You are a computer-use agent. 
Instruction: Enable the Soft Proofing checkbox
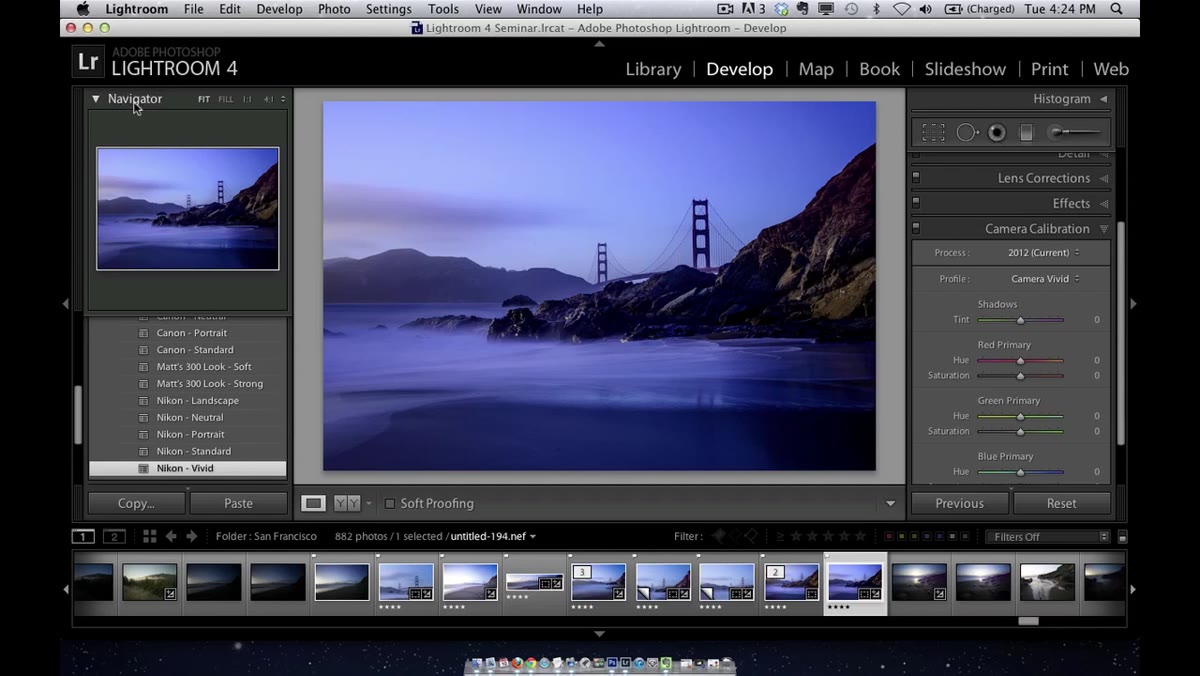[390, 503]
